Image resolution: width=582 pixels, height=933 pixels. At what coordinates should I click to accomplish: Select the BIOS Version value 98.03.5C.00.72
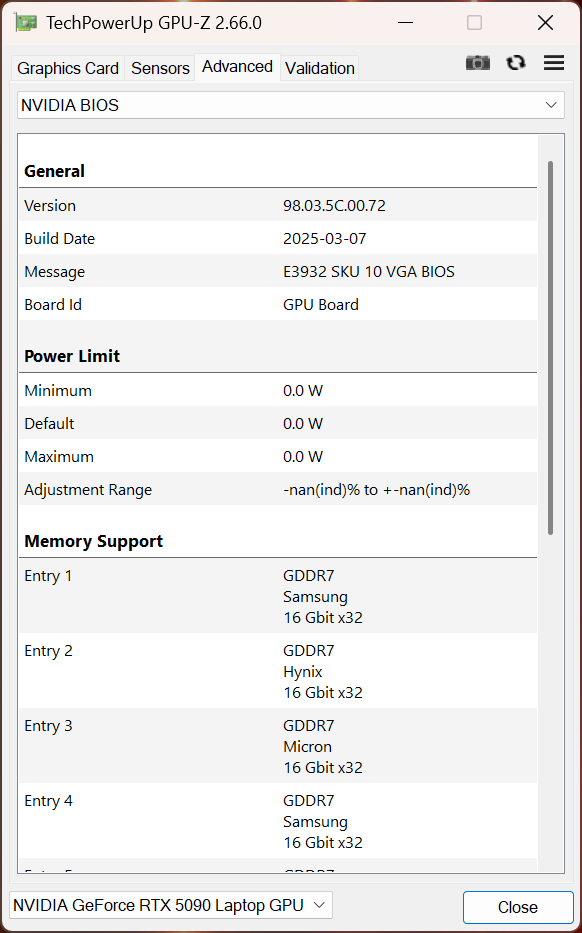[x=334, y=206]
